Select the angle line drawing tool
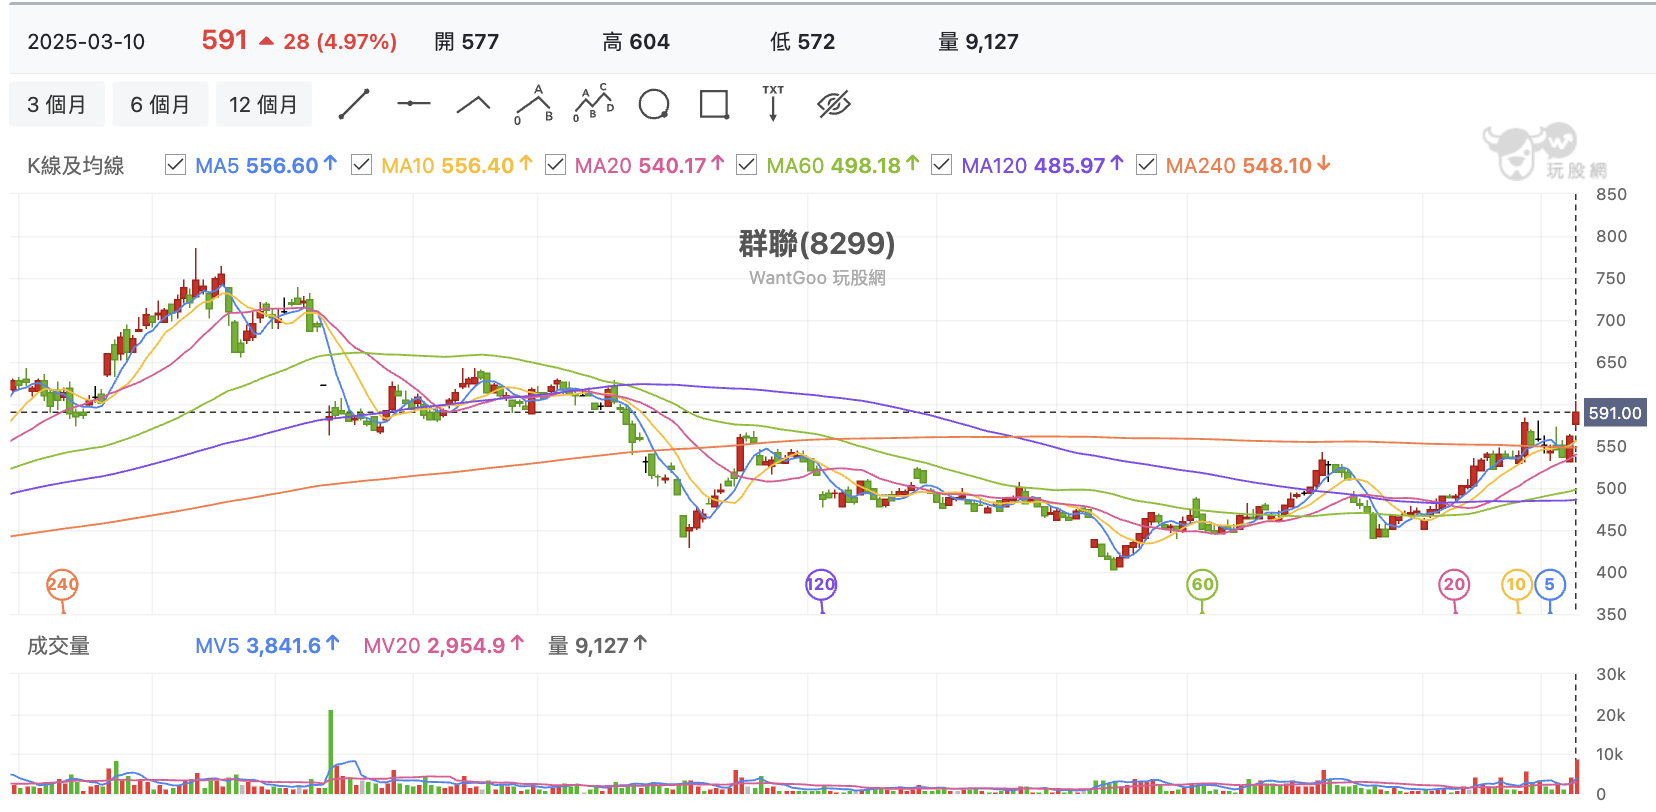Image resolution: width=1656 pixels, height=812 pixels. (x=473, y=104)
